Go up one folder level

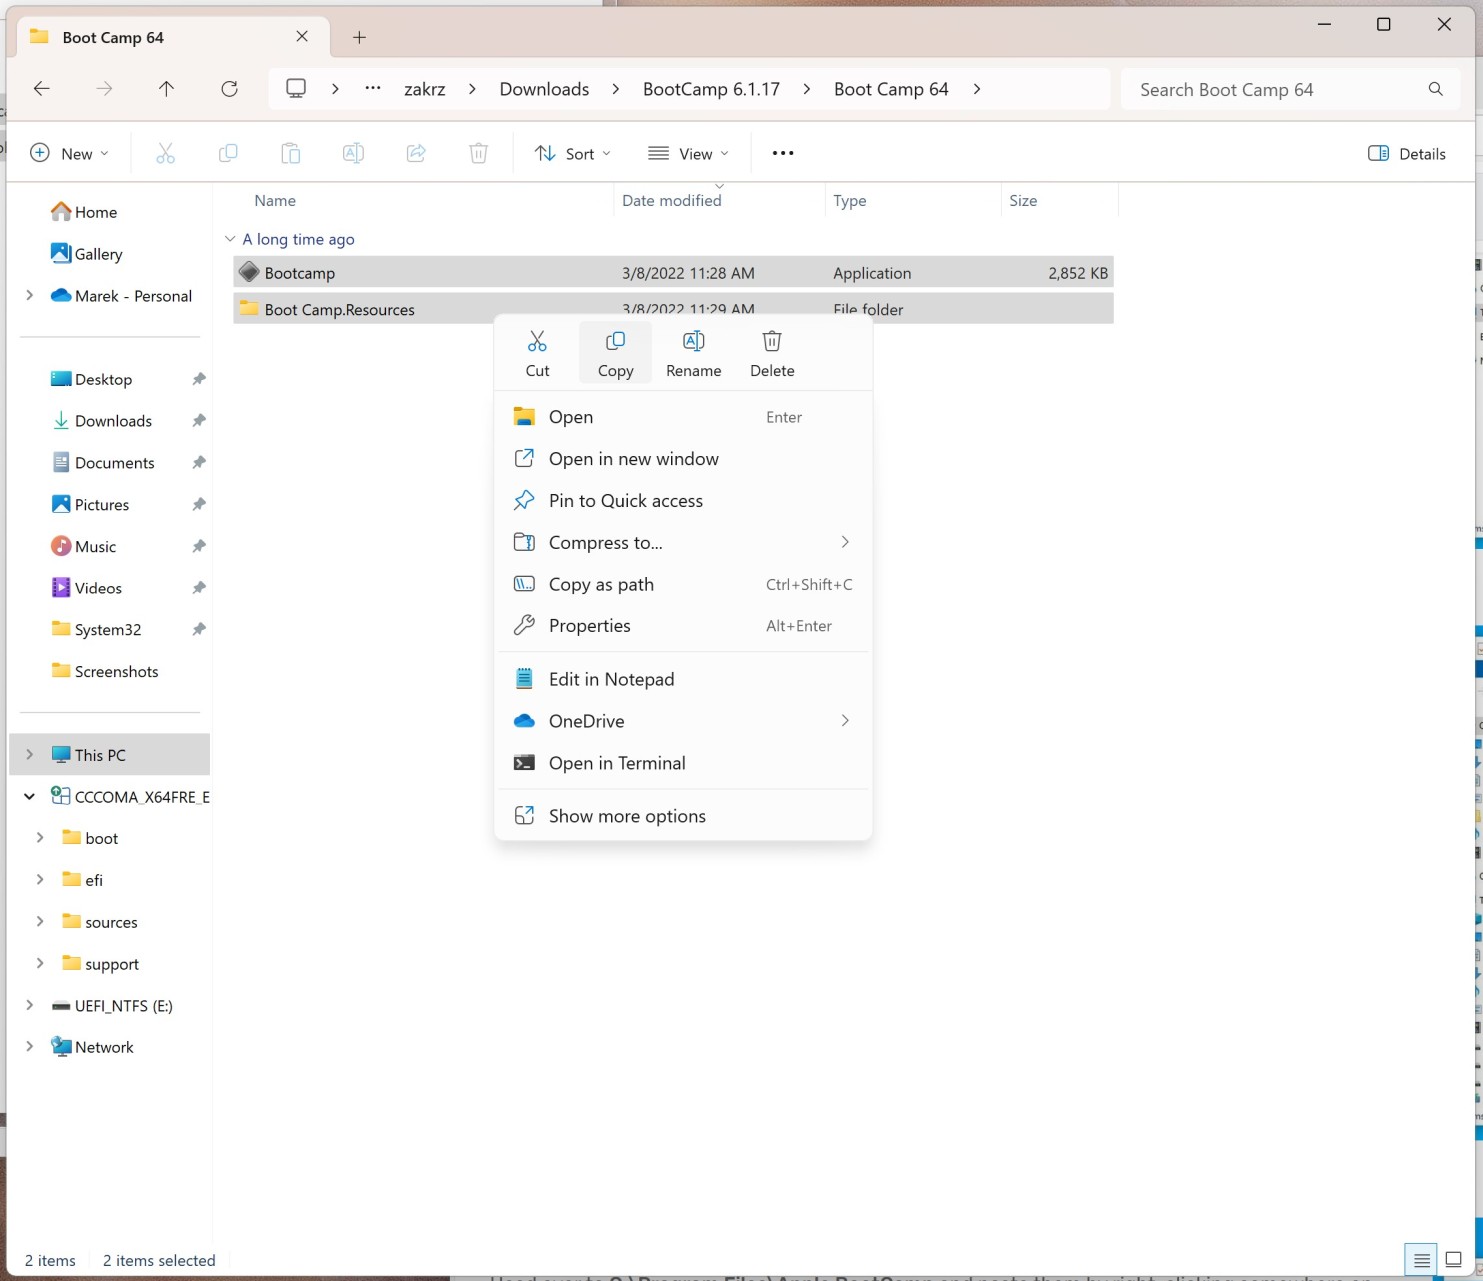(166, 89)
